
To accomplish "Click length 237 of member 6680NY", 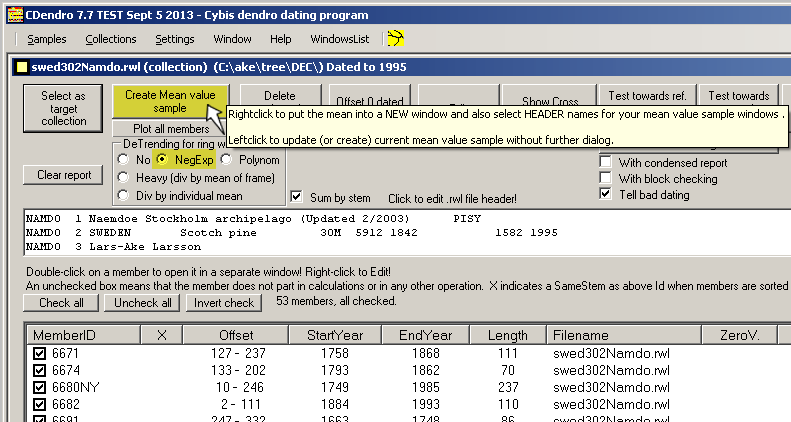I will click(x=508, y=387).
